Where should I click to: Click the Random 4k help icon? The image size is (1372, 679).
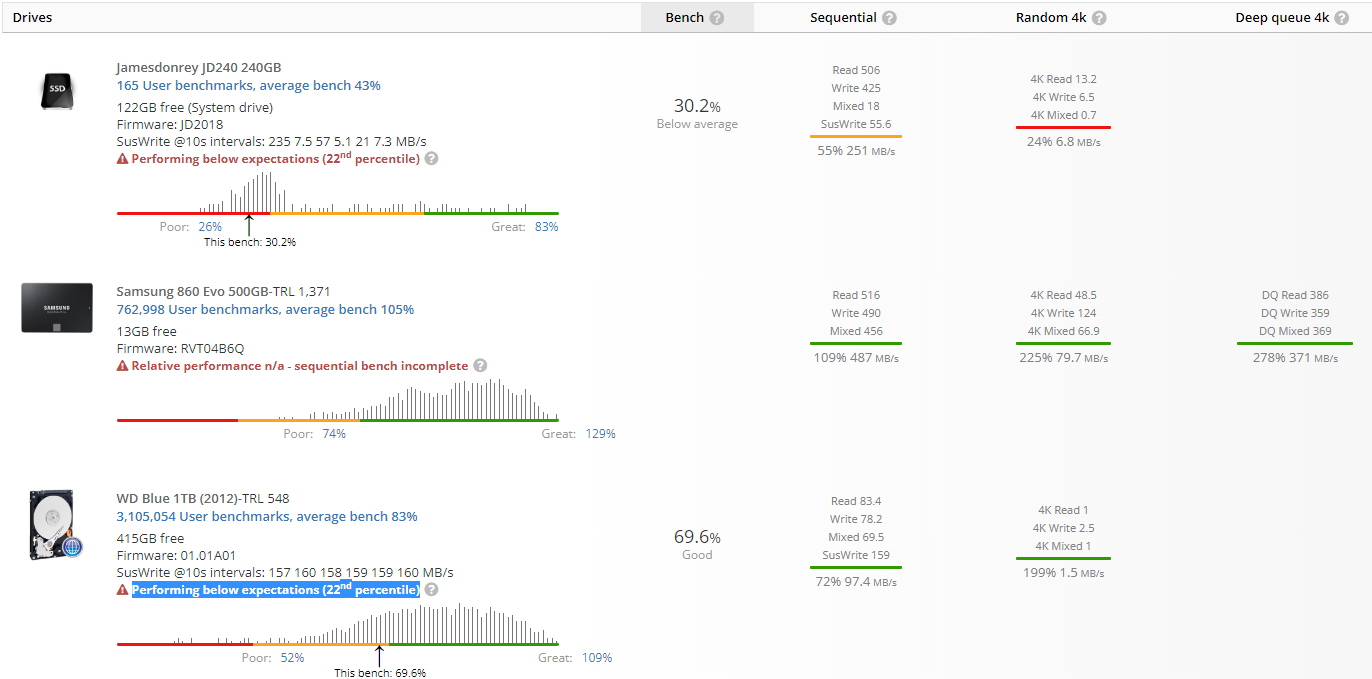[1099, 18]
